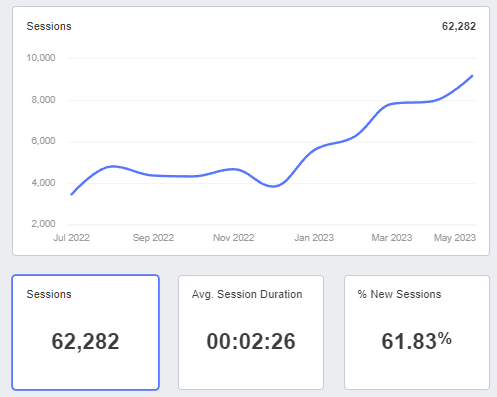Click the 61.83% new sessions value
This screenshot has height=397, width=497.
[417, 341]
